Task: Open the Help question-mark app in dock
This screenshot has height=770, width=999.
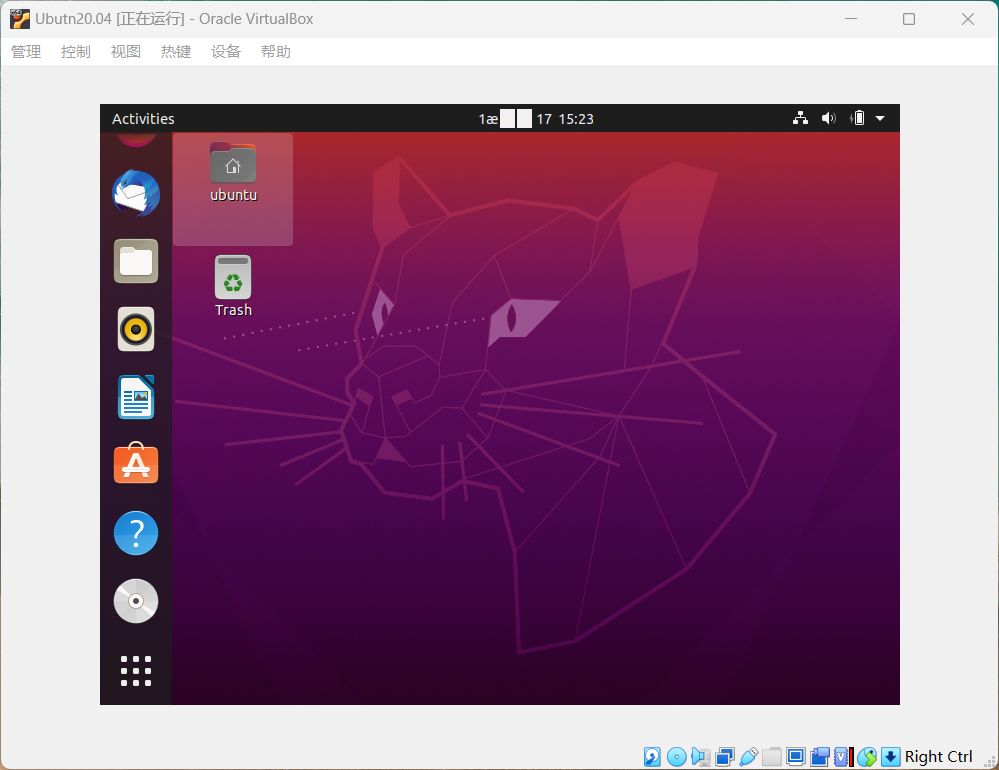Action: tap(136, 533)
